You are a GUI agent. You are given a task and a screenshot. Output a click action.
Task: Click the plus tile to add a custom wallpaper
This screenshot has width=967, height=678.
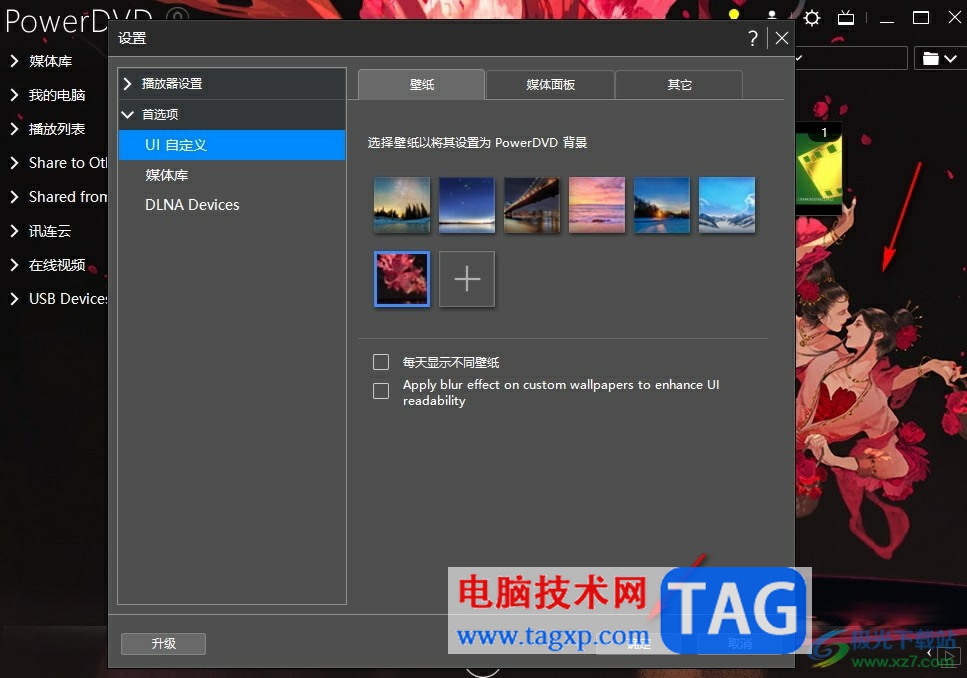(467, 279)
